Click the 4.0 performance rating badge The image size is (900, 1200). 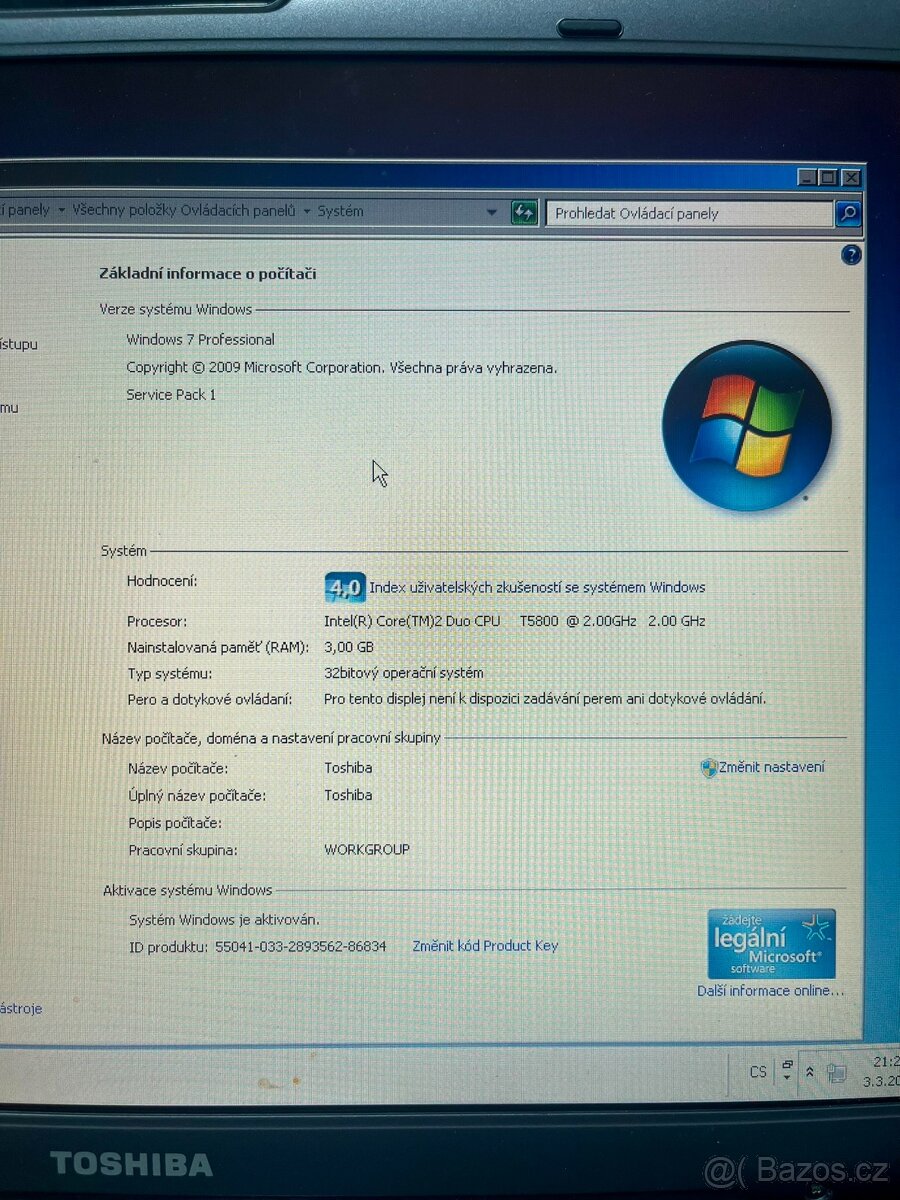(x=345, y=588)
